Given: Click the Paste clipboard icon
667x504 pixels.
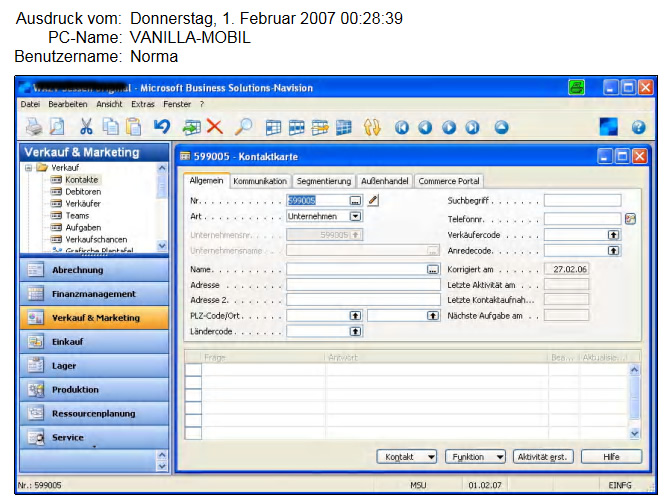Looking at the screenshot, I should pos(134,127).
